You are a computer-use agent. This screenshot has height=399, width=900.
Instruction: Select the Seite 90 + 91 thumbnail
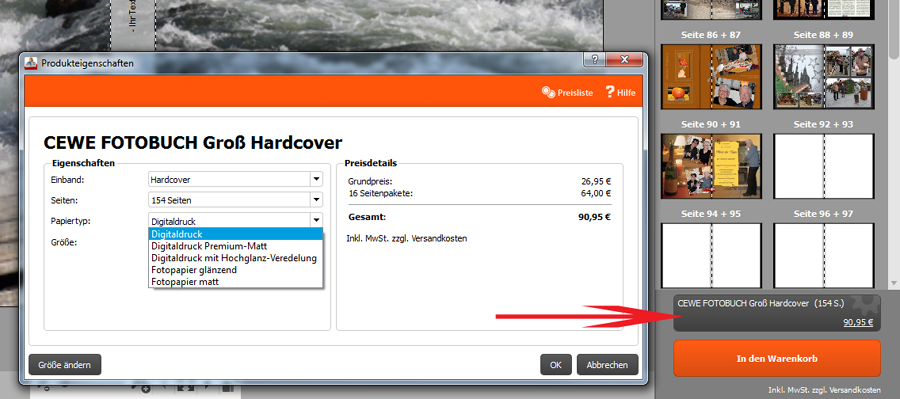pos(711,166)
